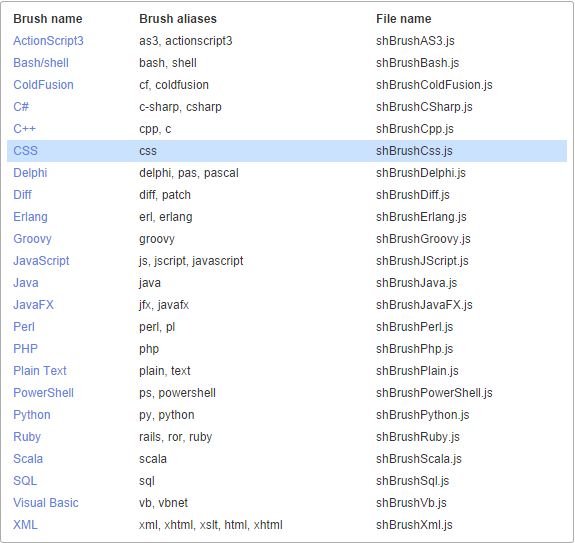The width and height of the screenshot is (575, 543).
Task: Open the JavaScript brush link
Action: coord(41,261)
